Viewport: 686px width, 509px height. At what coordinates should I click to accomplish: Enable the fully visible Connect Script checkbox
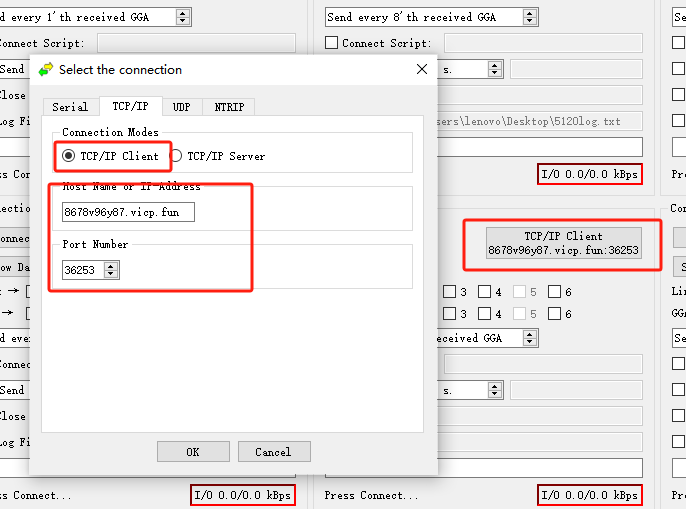[x=332, y=43]
